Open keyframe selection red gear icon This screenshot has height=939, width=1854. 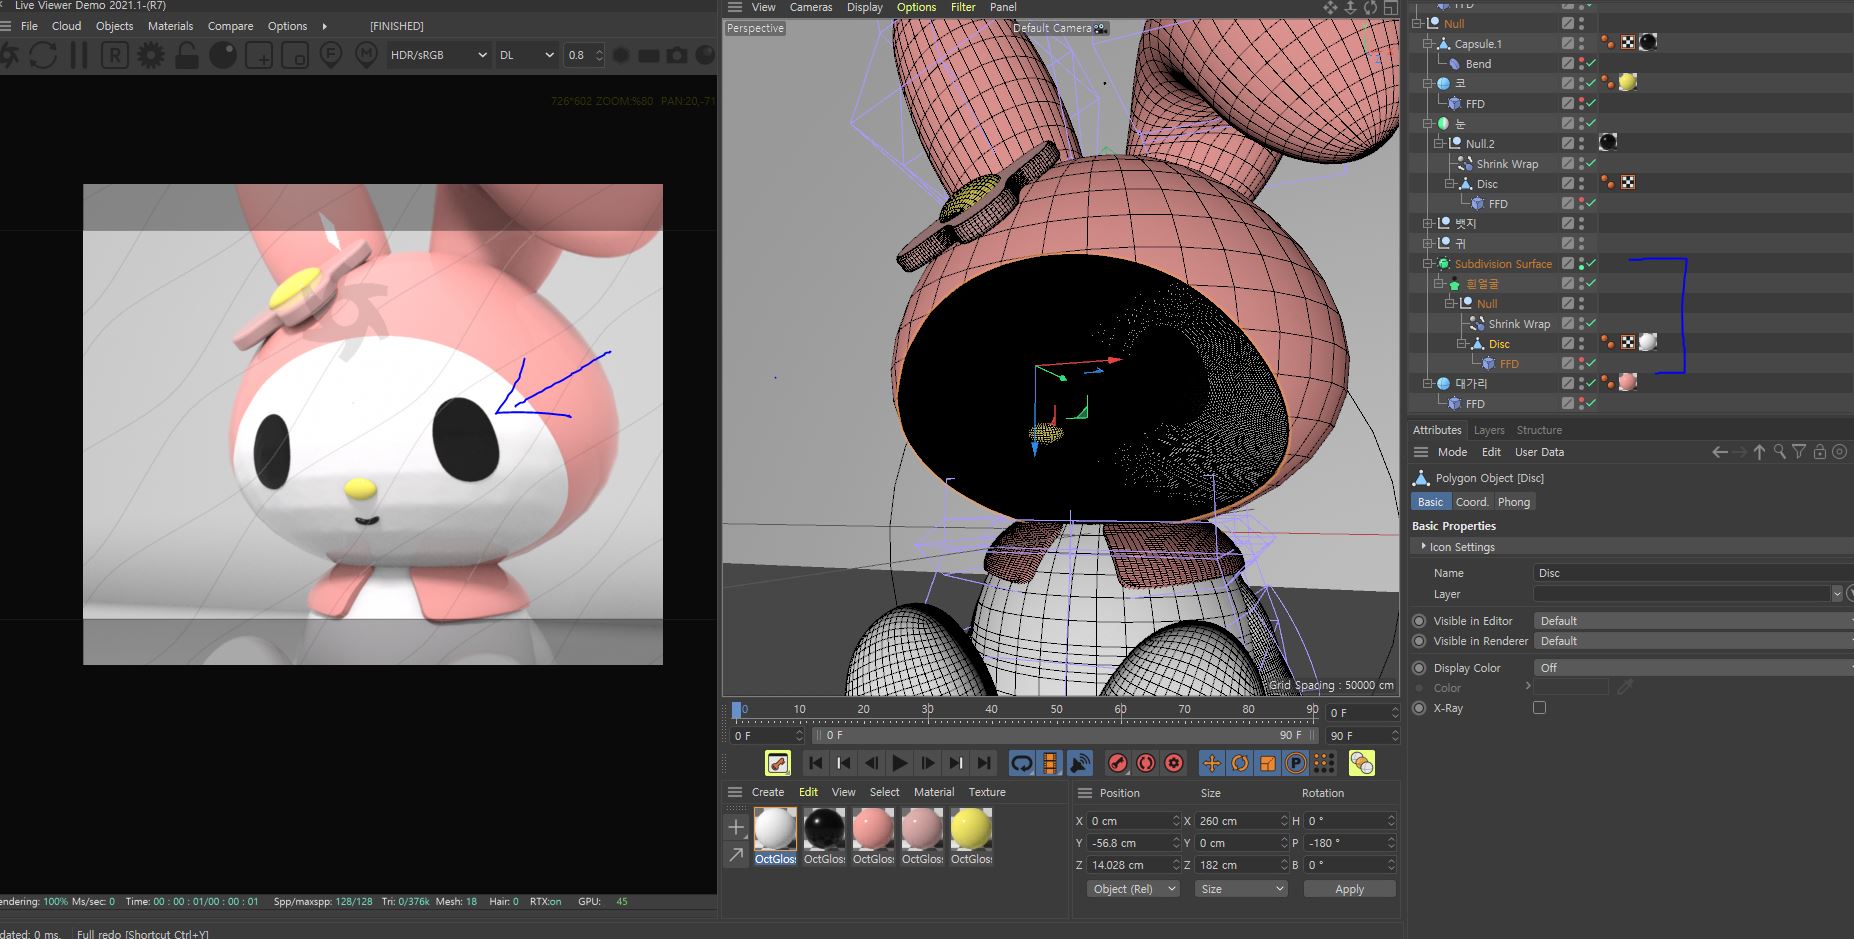coord(1174,763)
